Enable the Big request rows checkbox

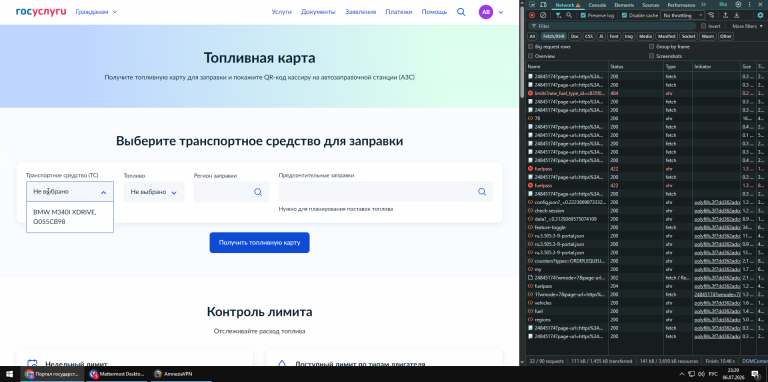coord(530,47)
